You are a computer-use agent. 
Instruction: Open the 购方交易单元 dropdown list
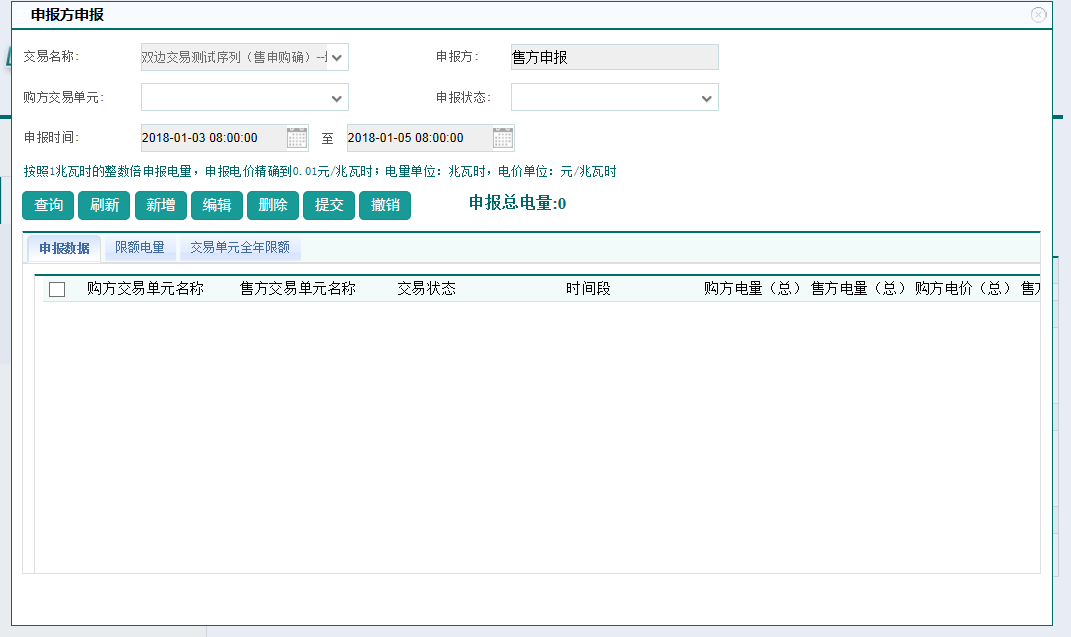point(337,98)
